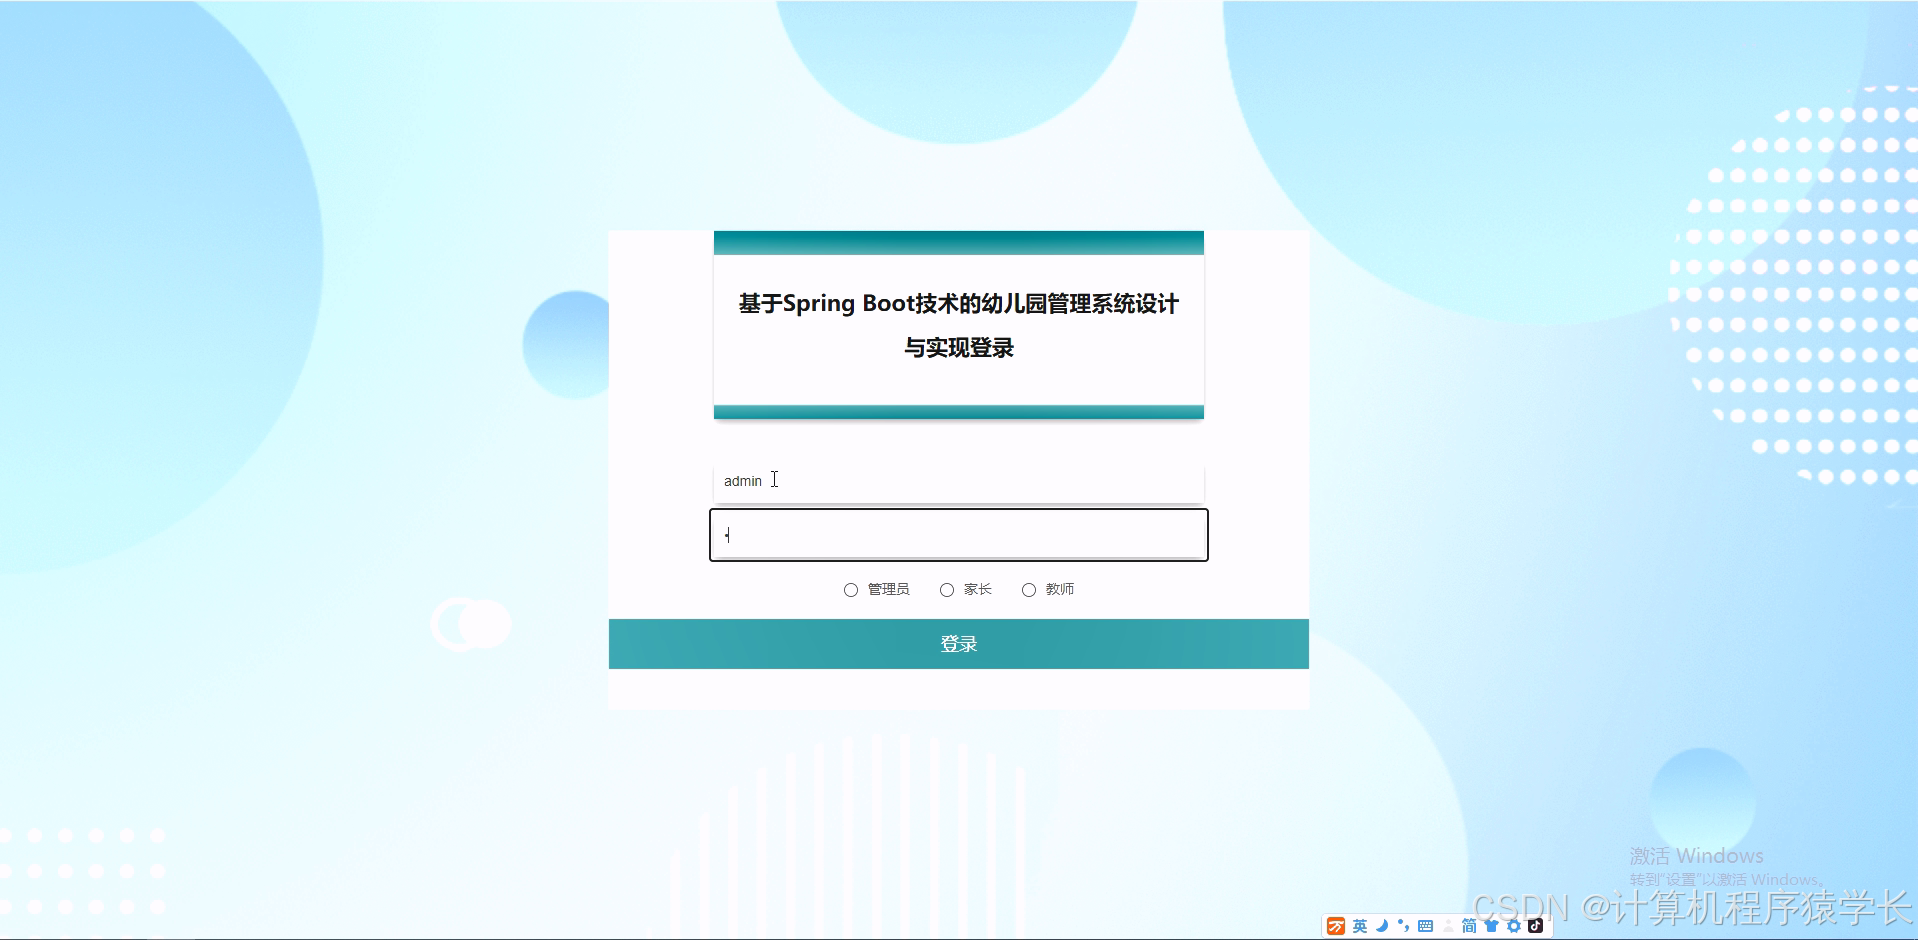This screenshot has height=940, width=1918.
Task: Click the Douyin icon on input toolbar
Action: 1537,926
